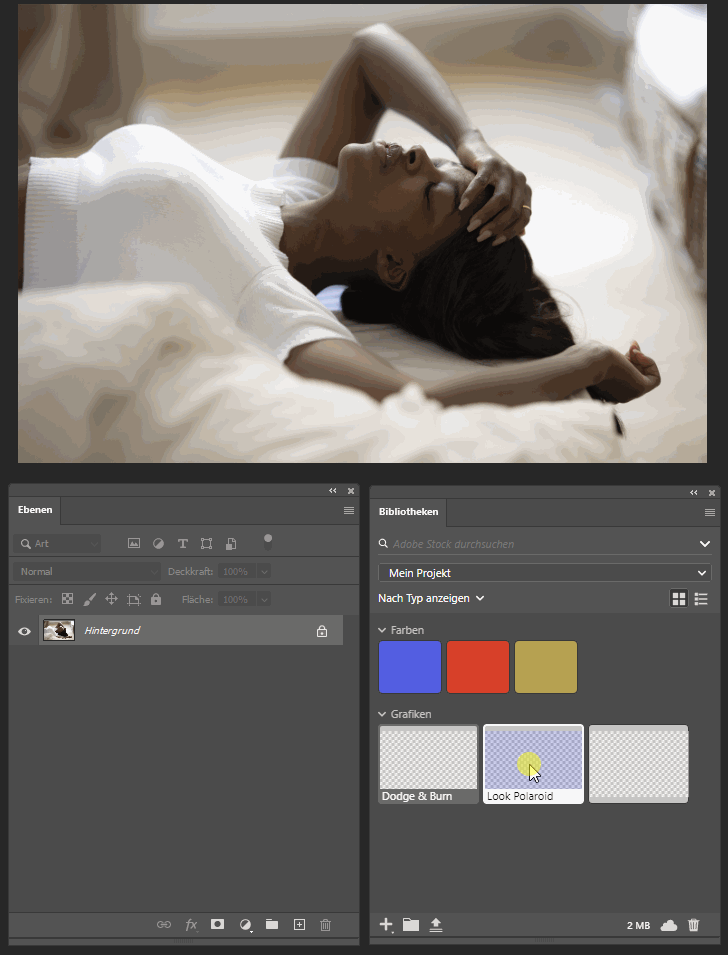
Task: Click the libraries cloud sync icon
Action: click(669, 925)
